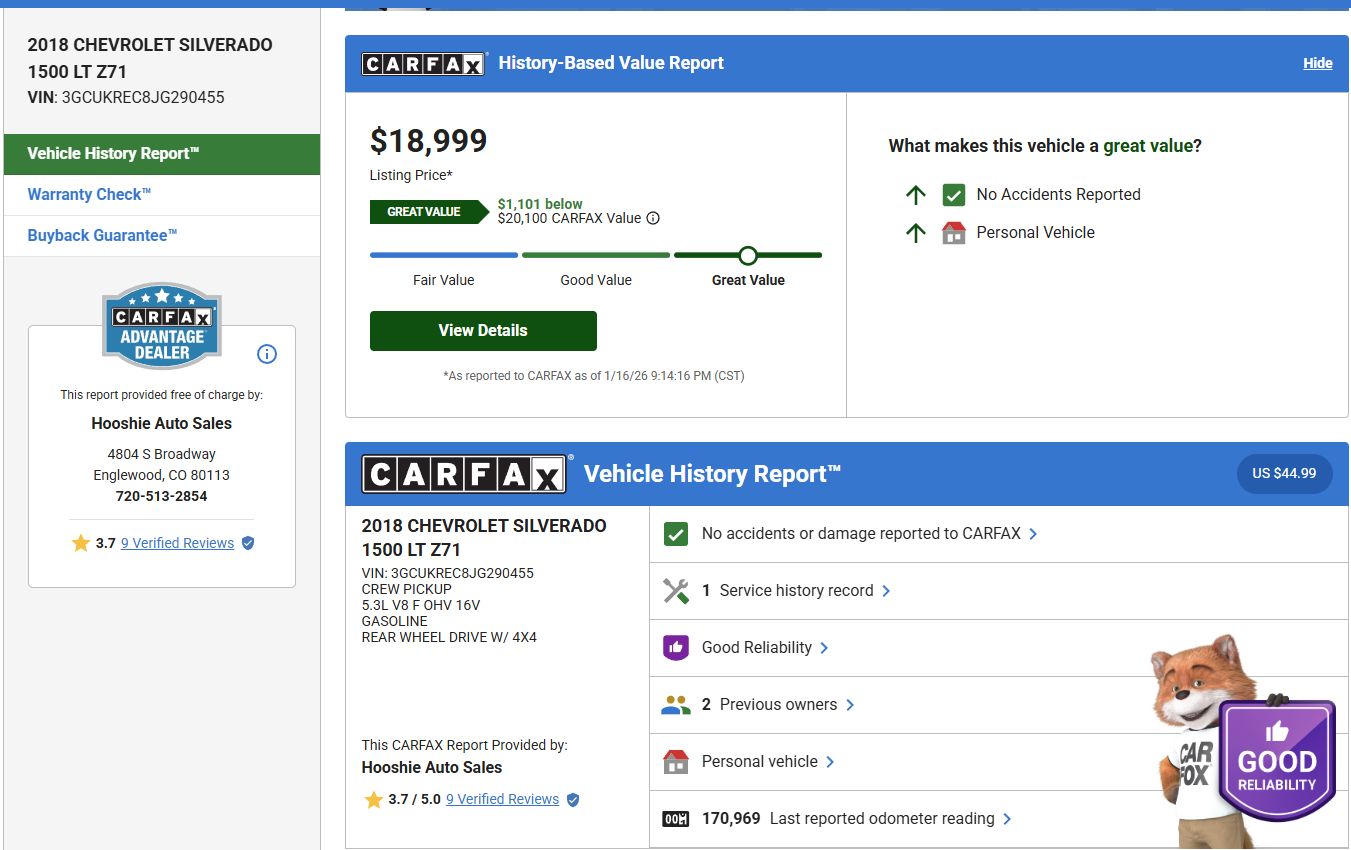
Task: Click the green checkbox for no accidents or damage
Action: (676, 534)
